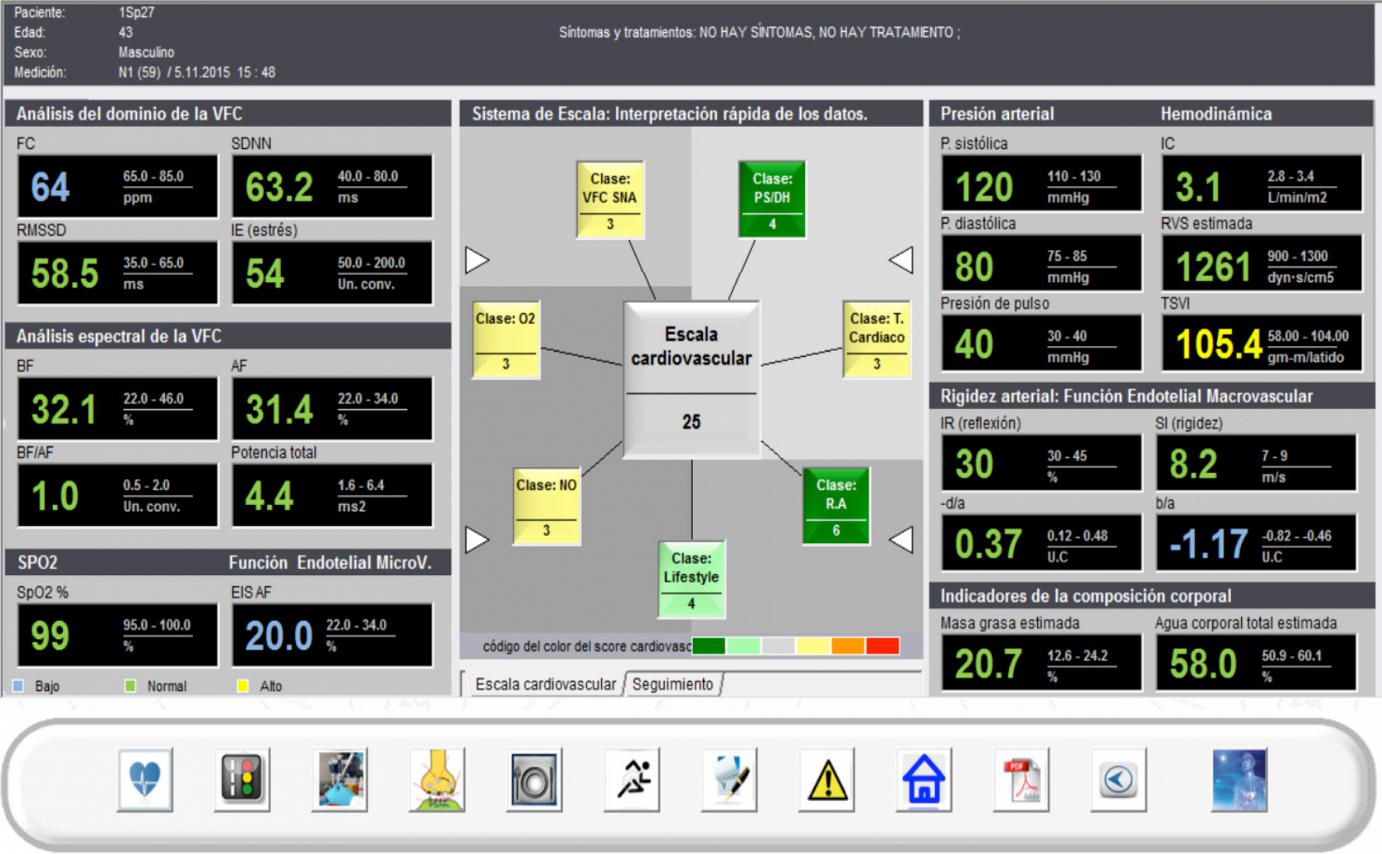Click the yellow warning triangle icon
Image resolution: width=1382 pixels, height=854 pixels.
[x=827, y=780]
